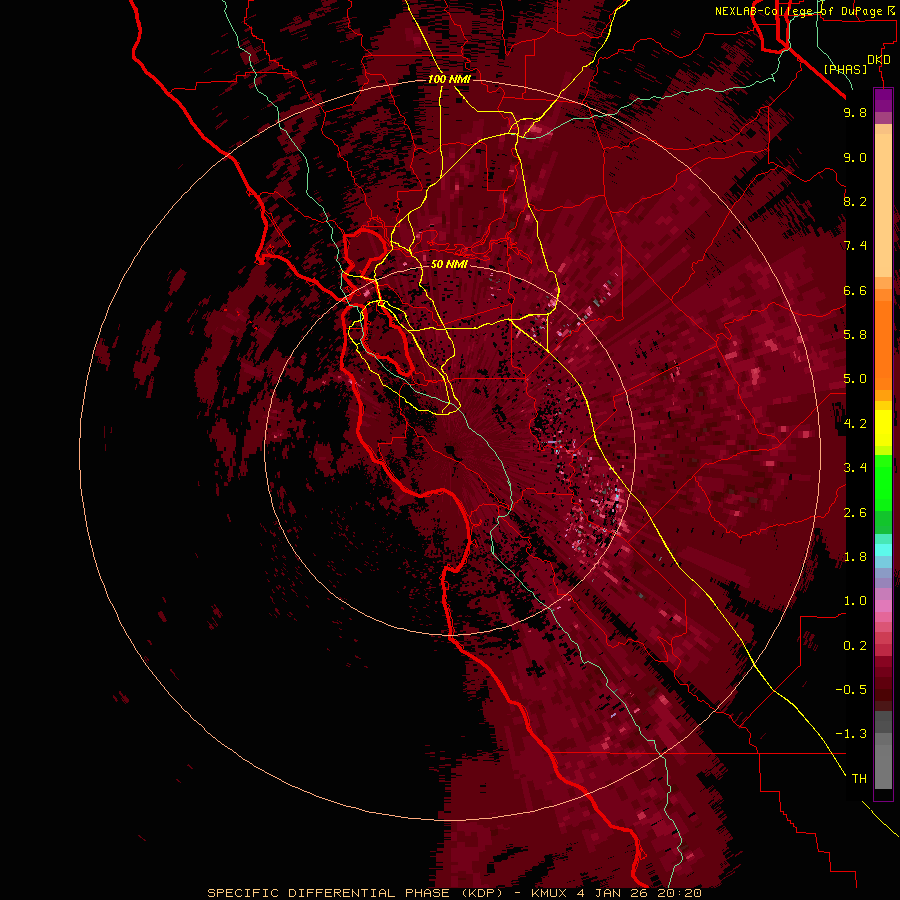Click the 7.4 value on the color scale

pos(855,246)
